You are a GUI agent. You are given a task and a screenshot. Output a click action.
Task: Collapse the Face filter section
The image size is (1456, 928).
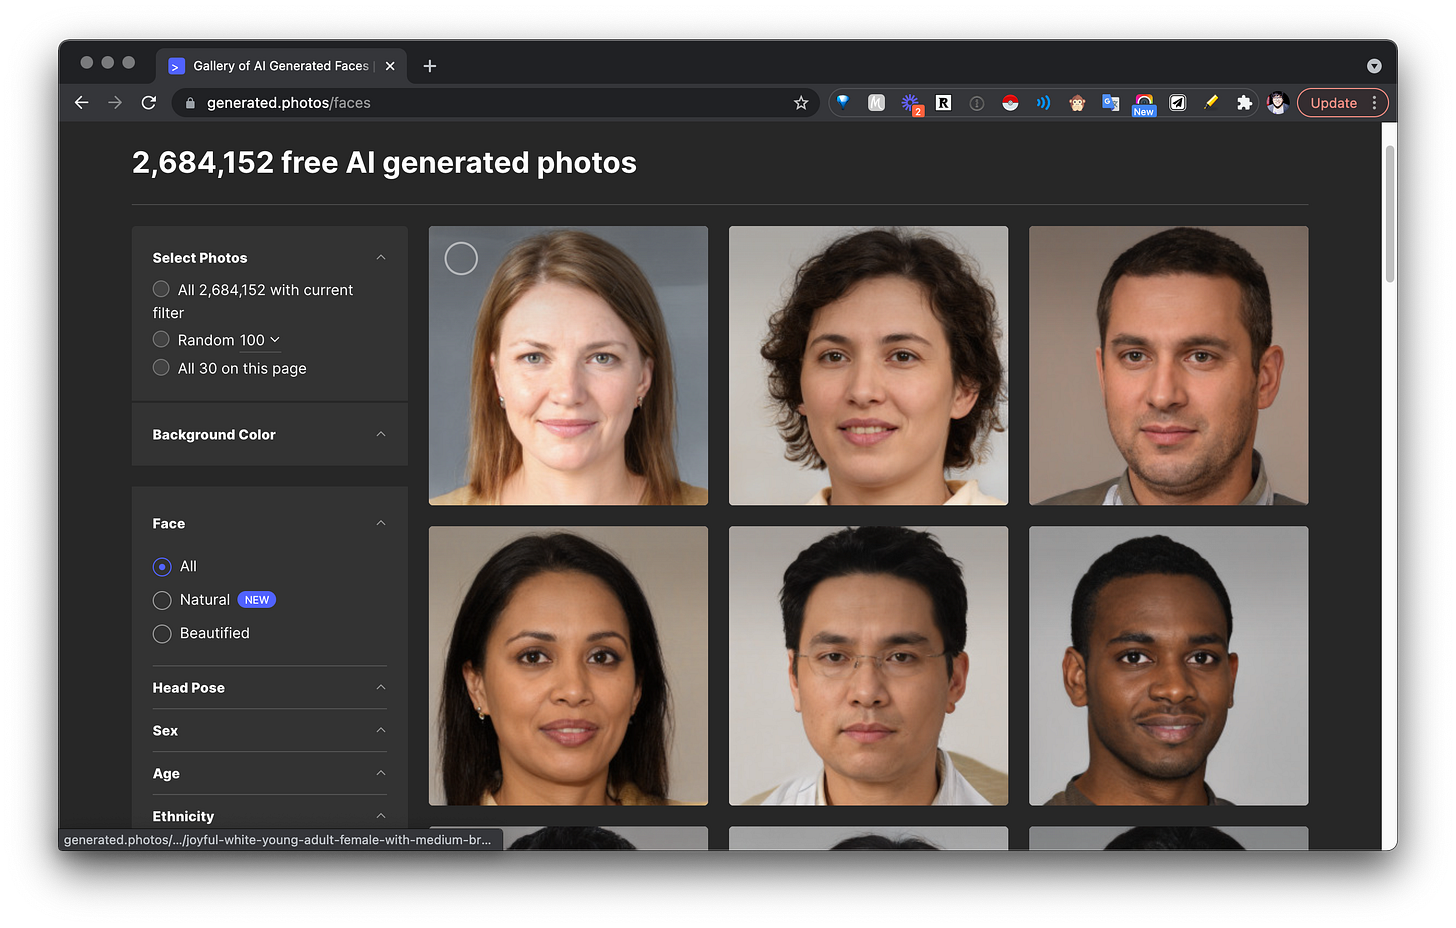pyautogui.click(x=381, y=523)
